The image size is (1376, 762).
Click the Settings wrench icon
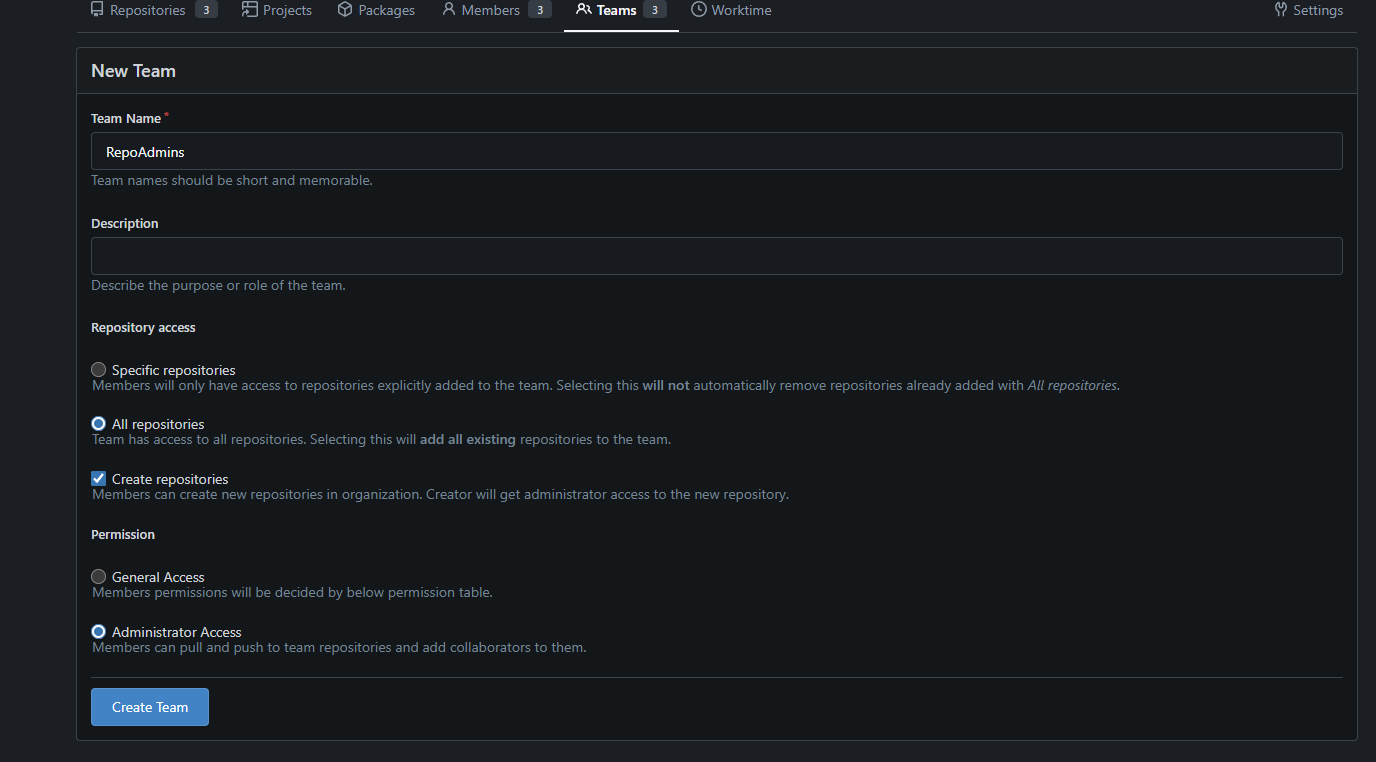coord(1281,10)
